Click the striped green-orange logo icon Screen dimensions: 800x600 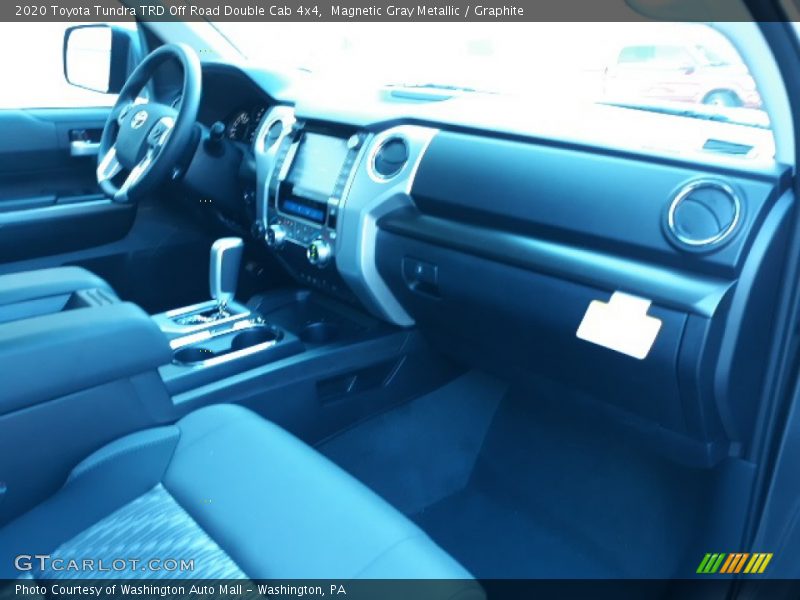734,563
